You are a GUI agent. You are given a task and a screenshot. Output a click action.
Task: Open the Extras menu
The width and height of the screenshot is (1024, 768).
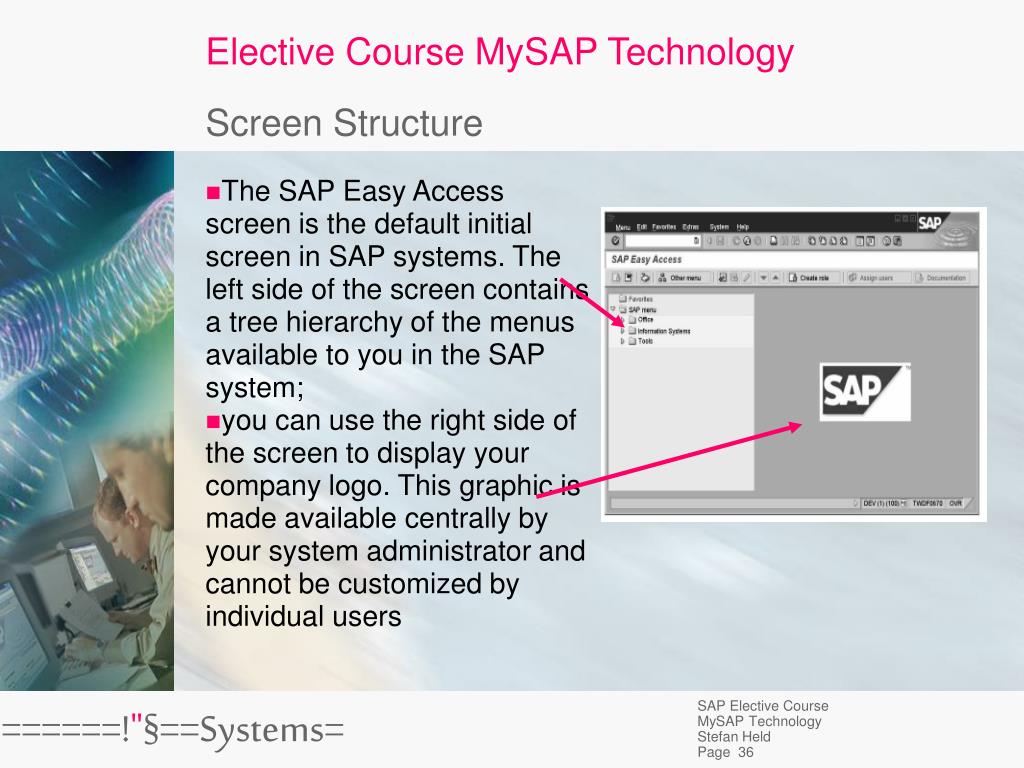[691, 227]
